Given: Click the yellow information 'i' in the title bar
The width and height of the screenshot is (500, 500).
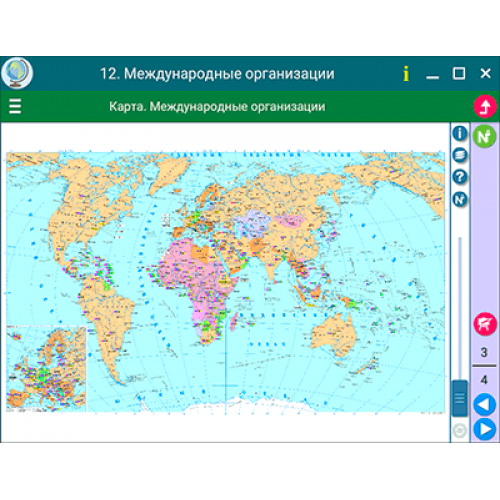Looking at the screenshot, I should pos(406,73).
